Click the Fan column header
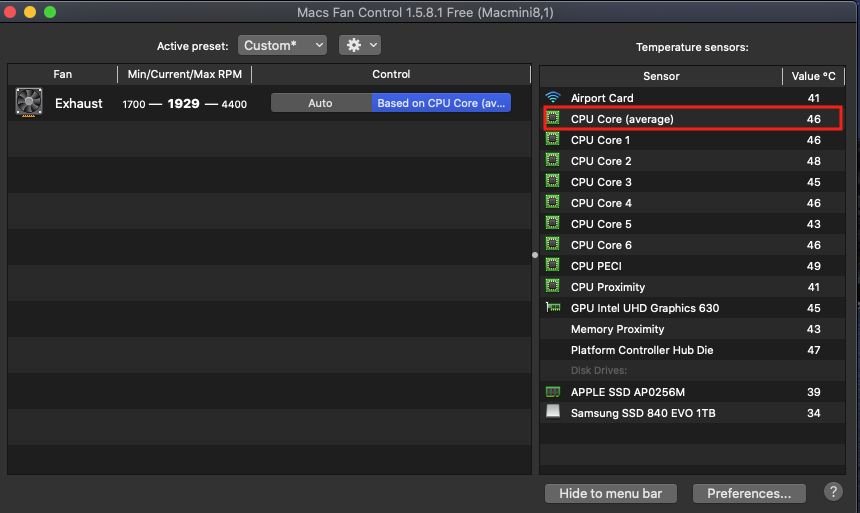The image size is (860, 513). pos(63,74)
